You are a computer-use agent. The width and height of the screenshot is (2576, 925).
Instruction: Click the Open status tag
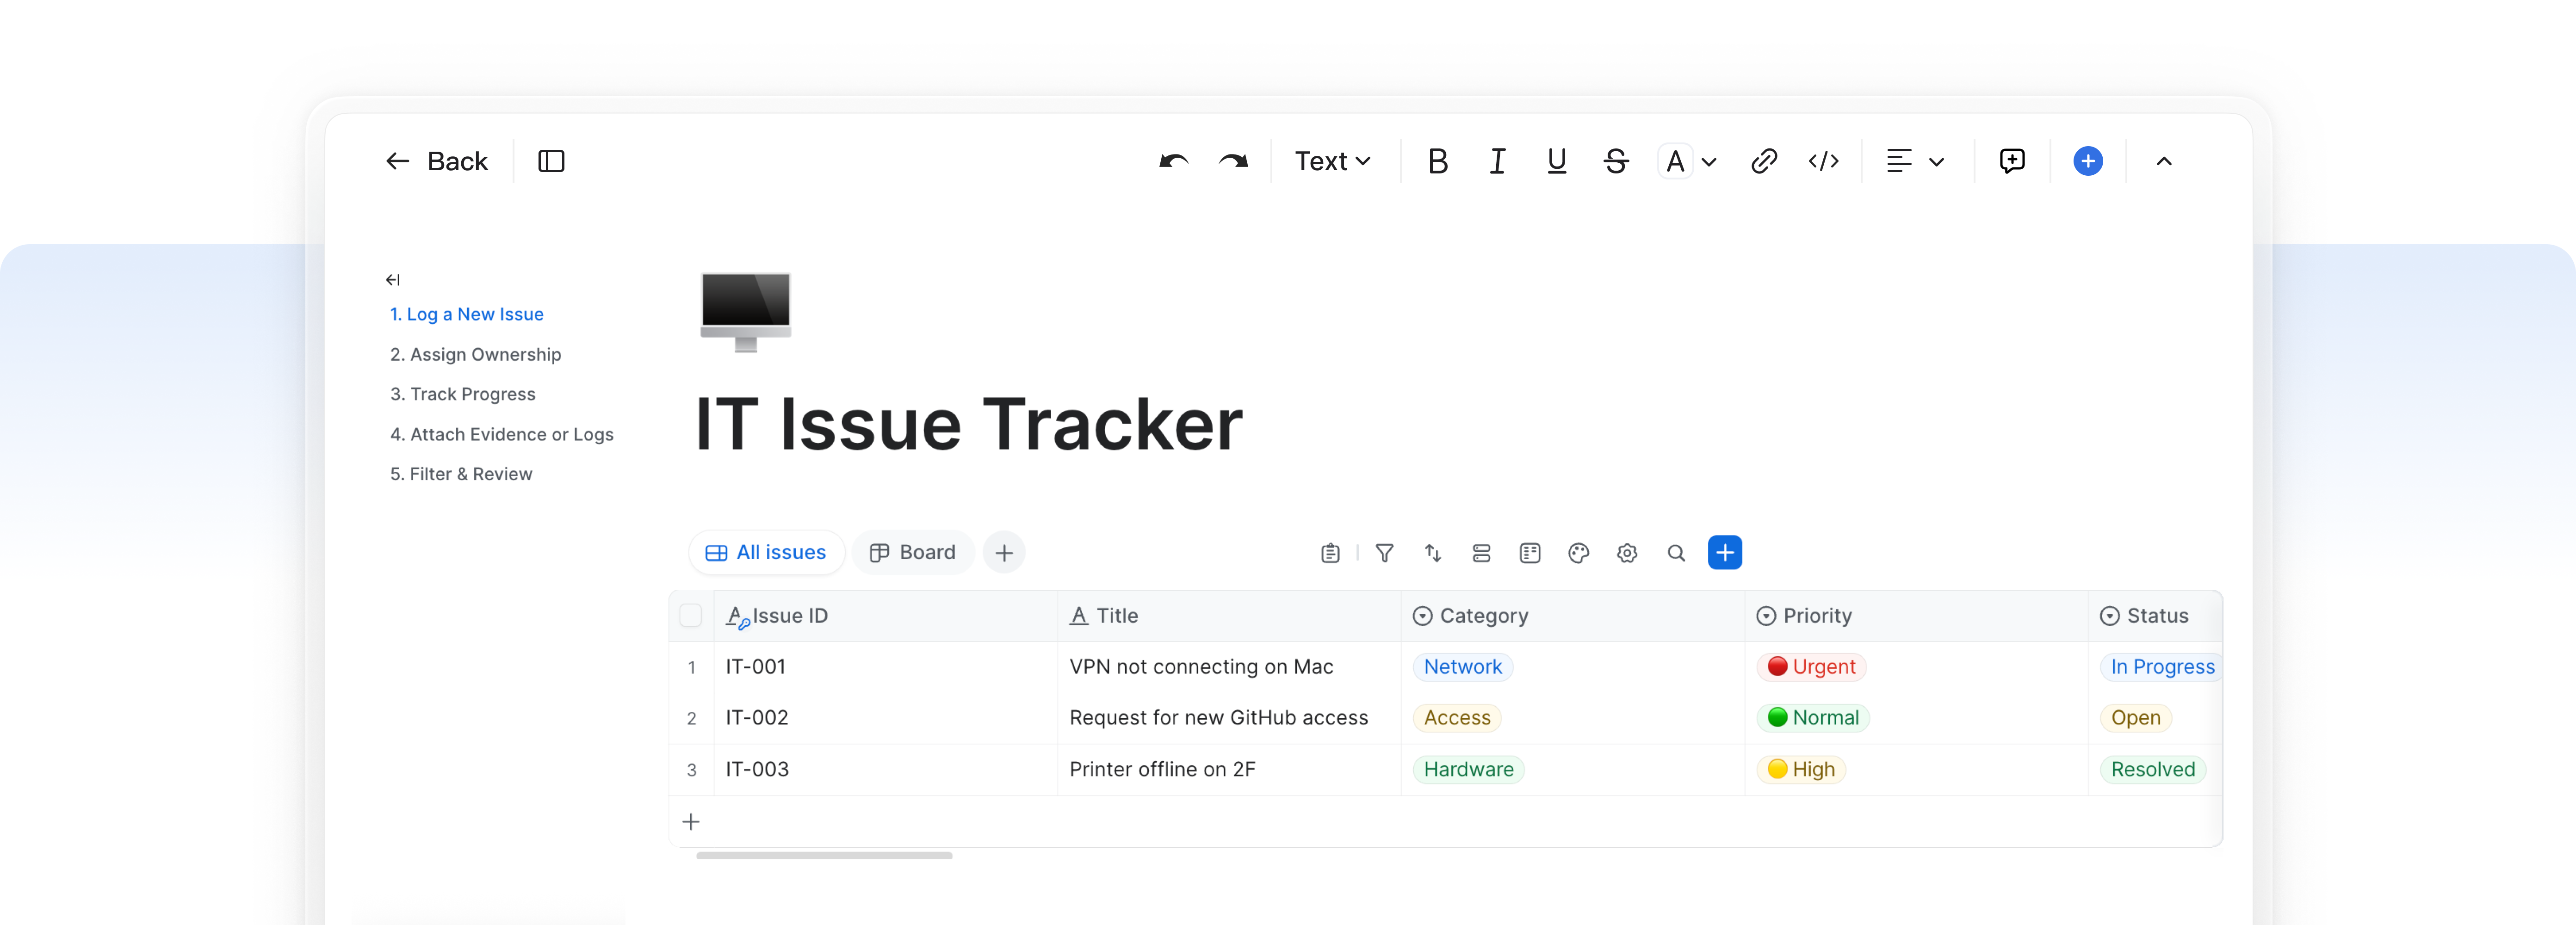pos(2135,718)
